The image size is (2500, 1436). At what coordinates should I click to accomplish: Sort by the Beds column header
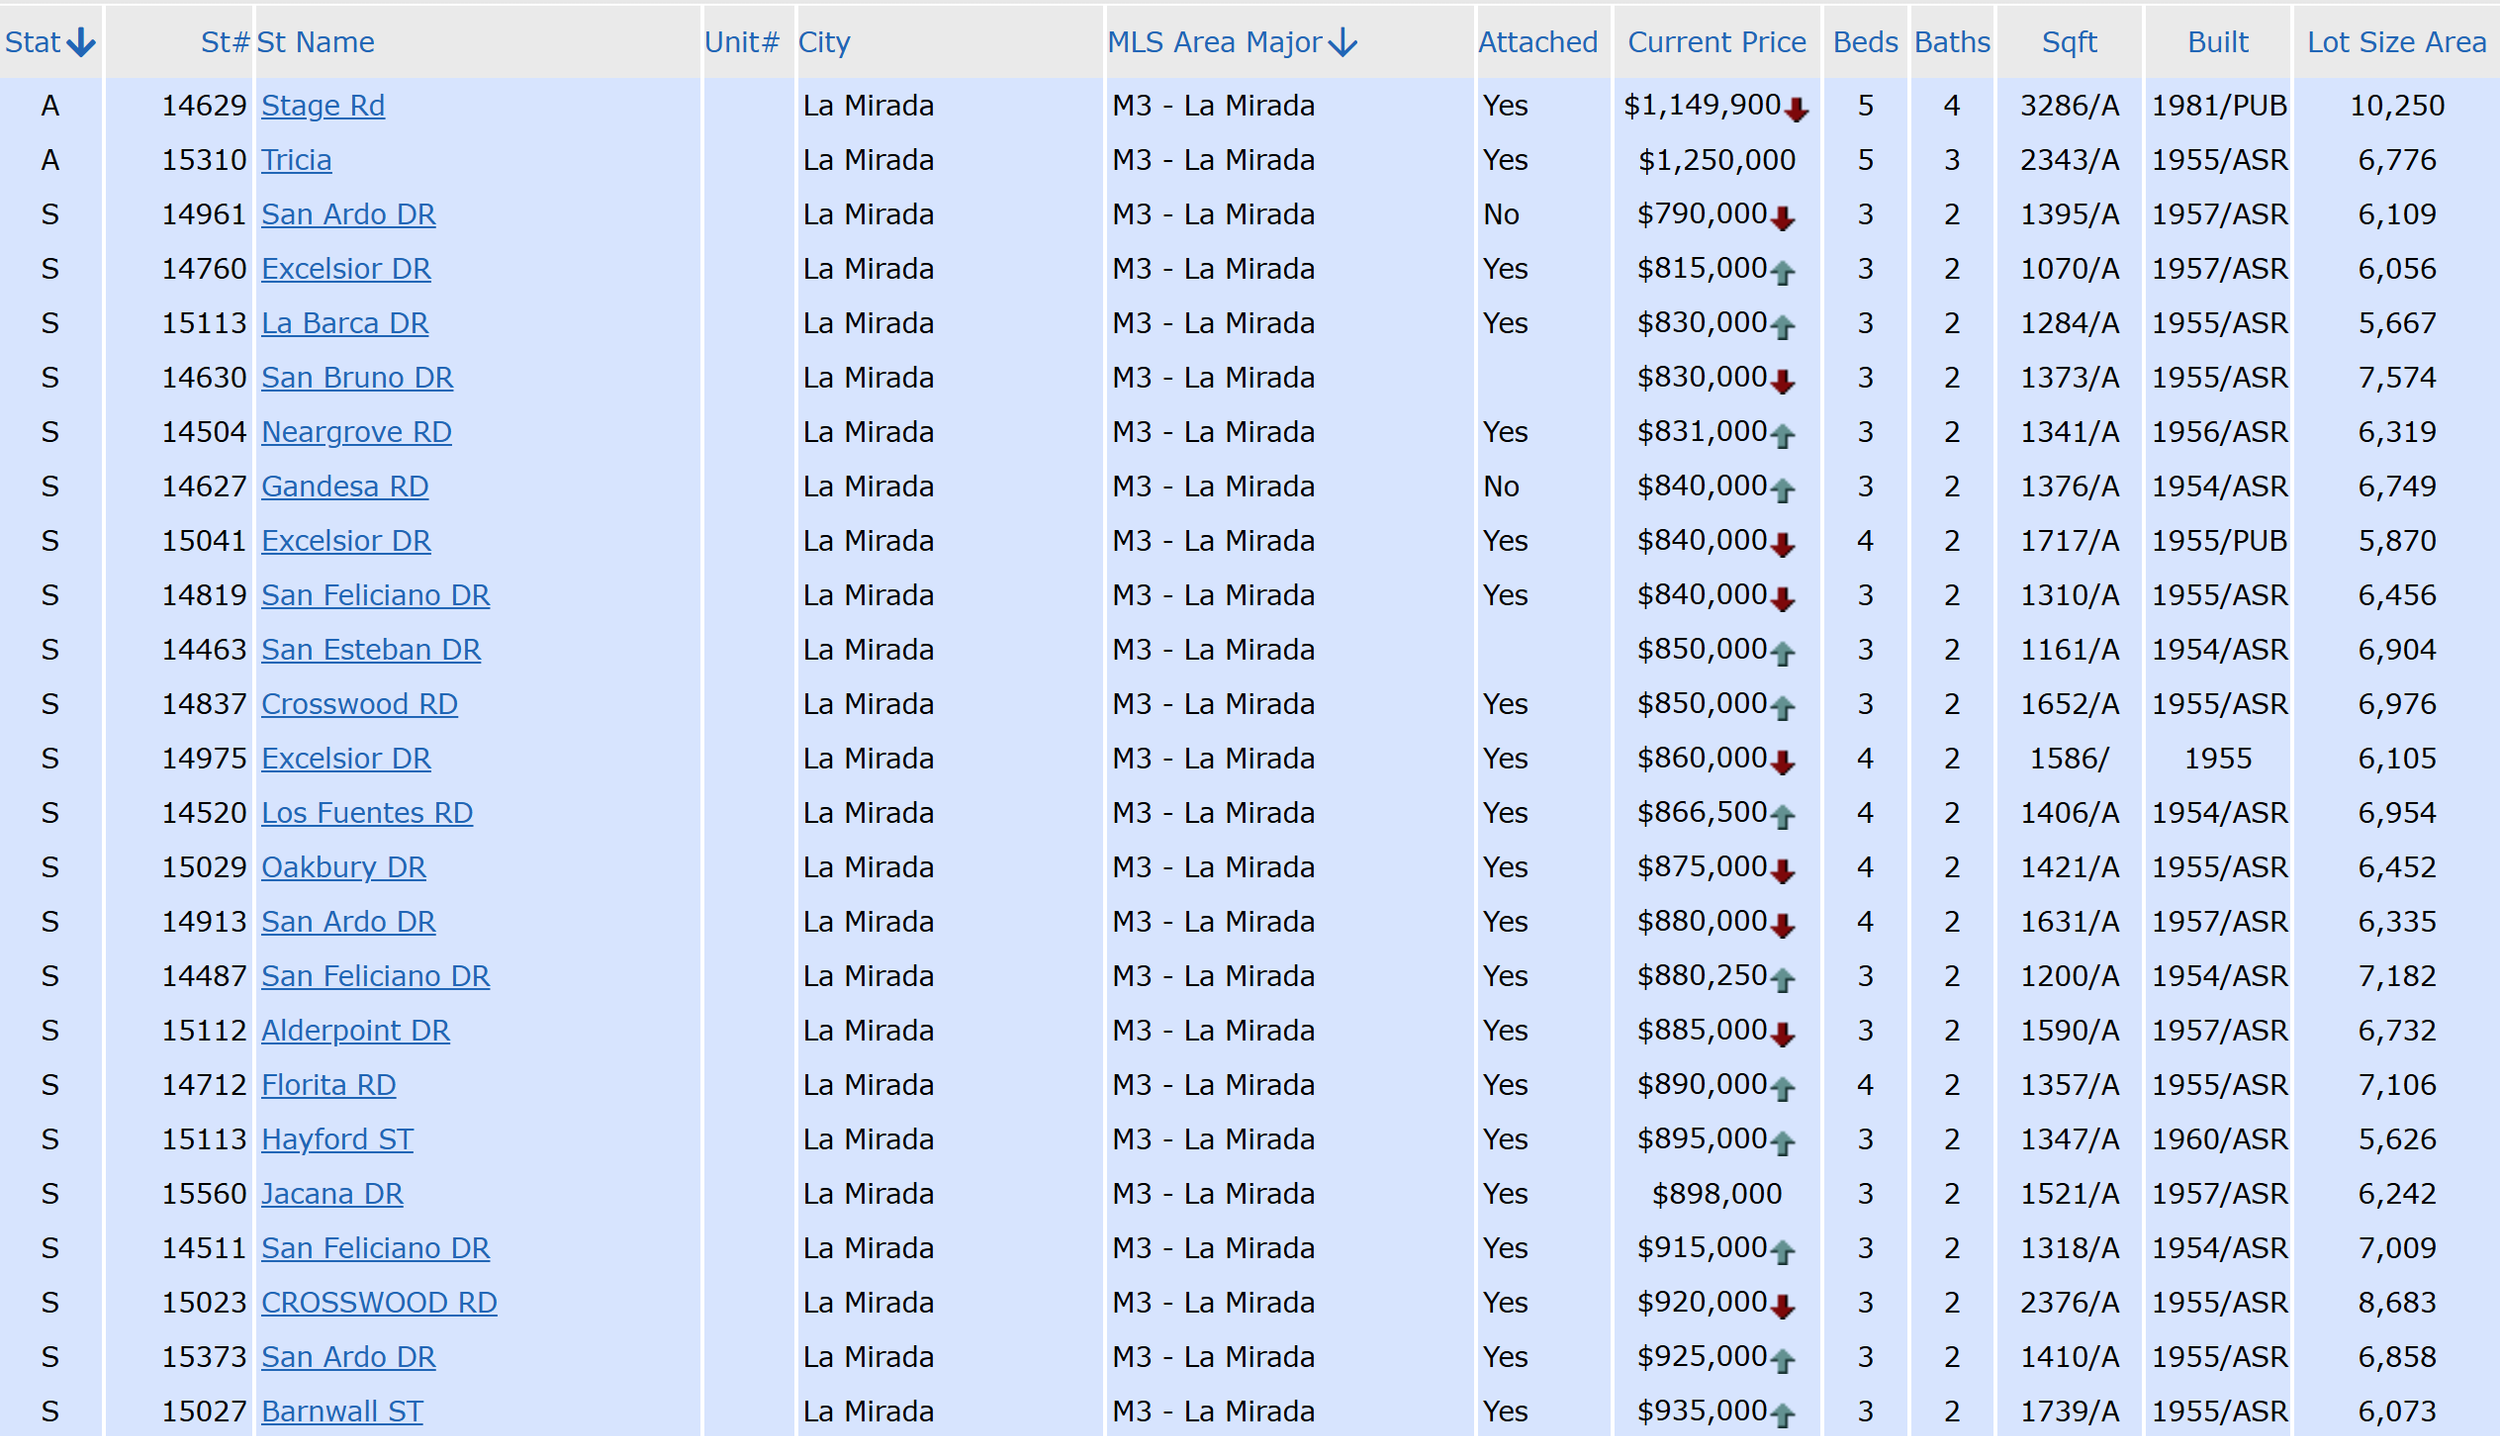tap(1865, 42)
